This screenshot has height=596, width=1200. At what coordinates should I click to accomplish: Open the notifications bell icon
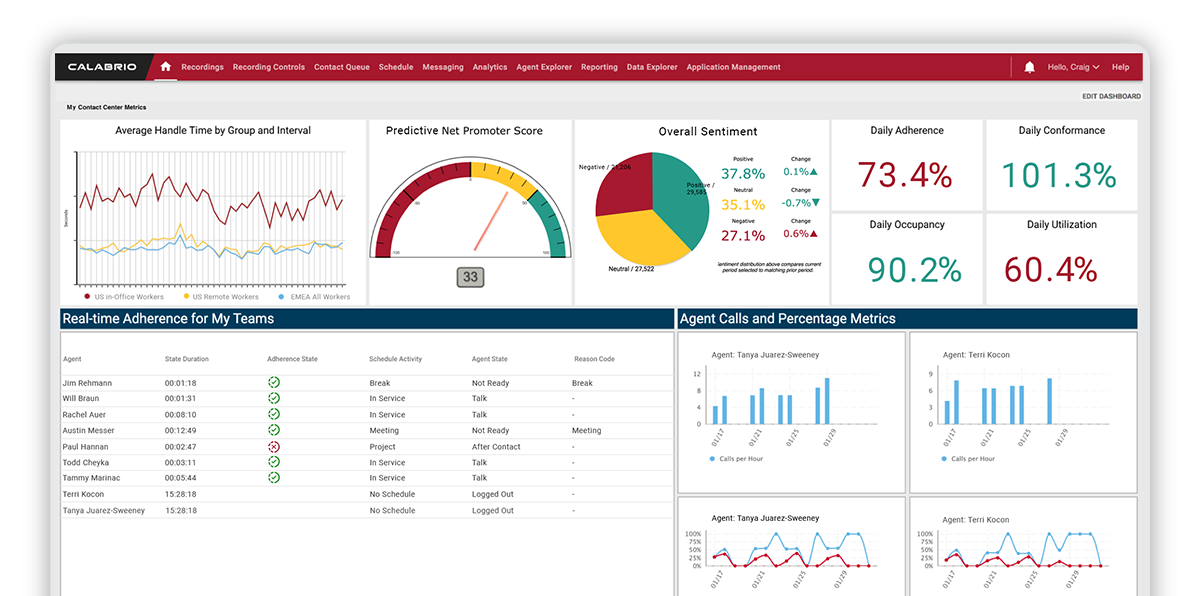click(1030, 67)
